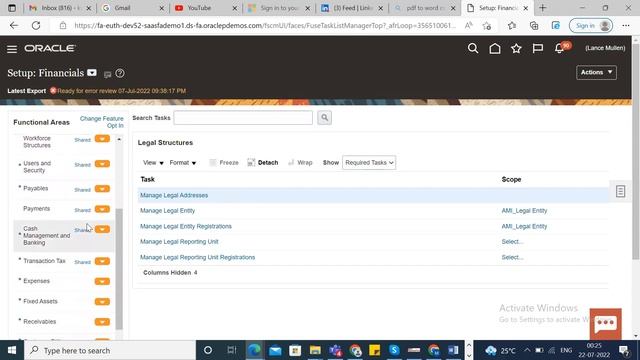The image size is (640, 360).
Task: Click the Oracle search magnifier icon
Action: point(473,49)
